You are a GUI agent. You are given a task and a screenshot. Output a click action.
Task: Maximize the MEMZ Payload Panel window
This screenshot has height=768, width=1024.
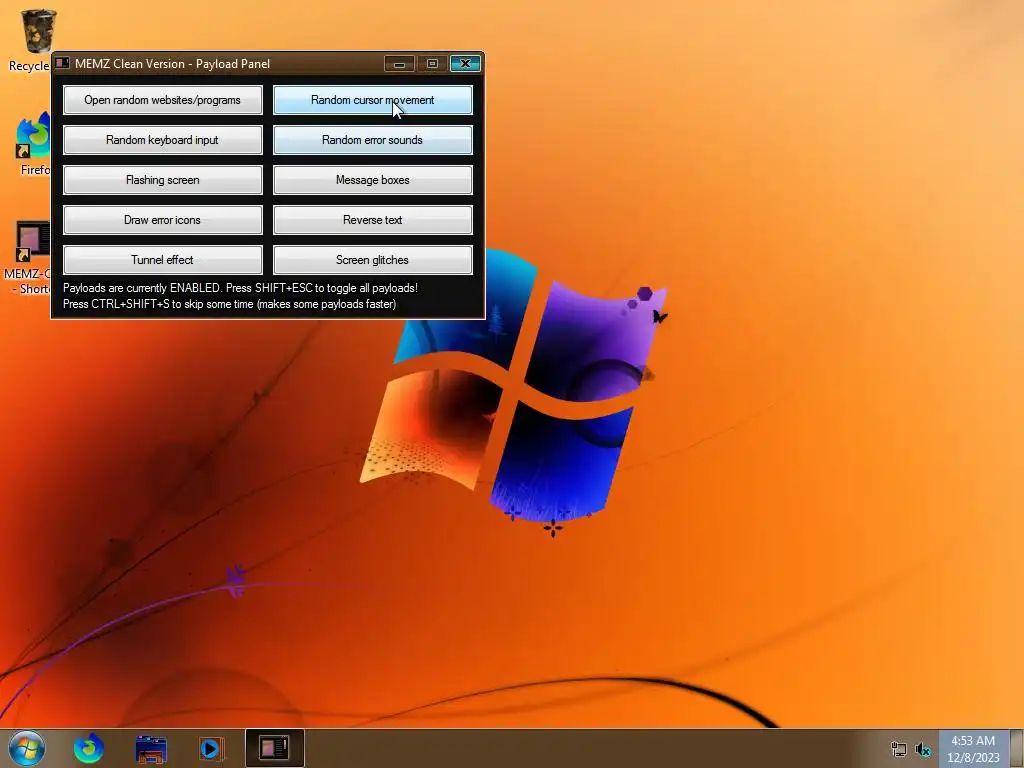click(x=432, y=63)
